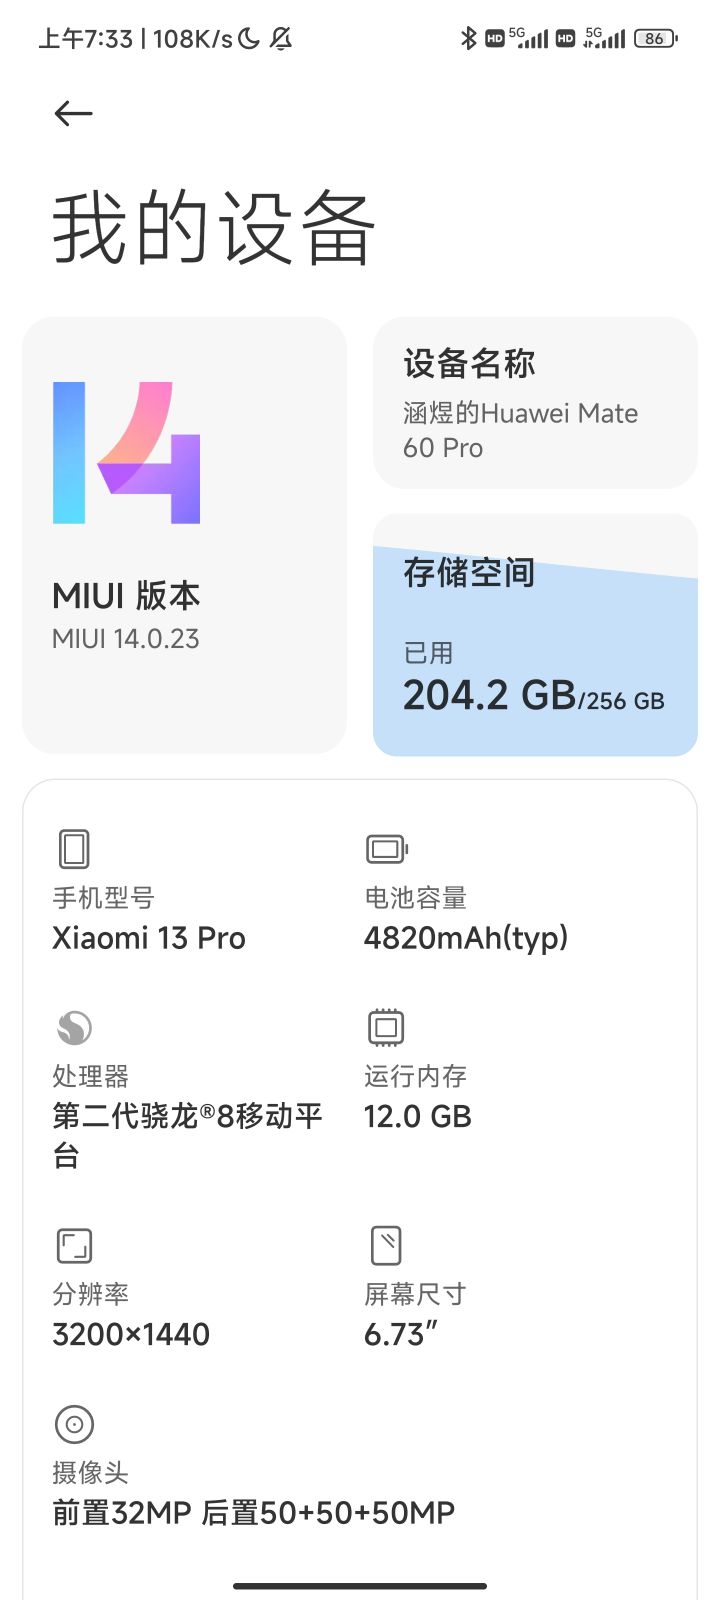Tap the back arrow icon
Viewport: 720px width, 1600px height.
click(x=73, y=114)
